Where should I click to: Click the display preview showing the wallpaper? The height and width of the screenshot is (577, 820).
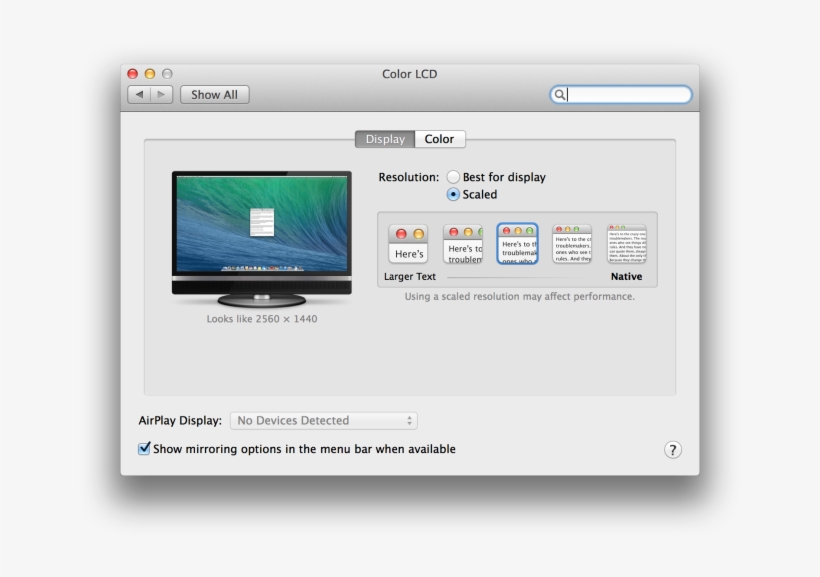260,230
